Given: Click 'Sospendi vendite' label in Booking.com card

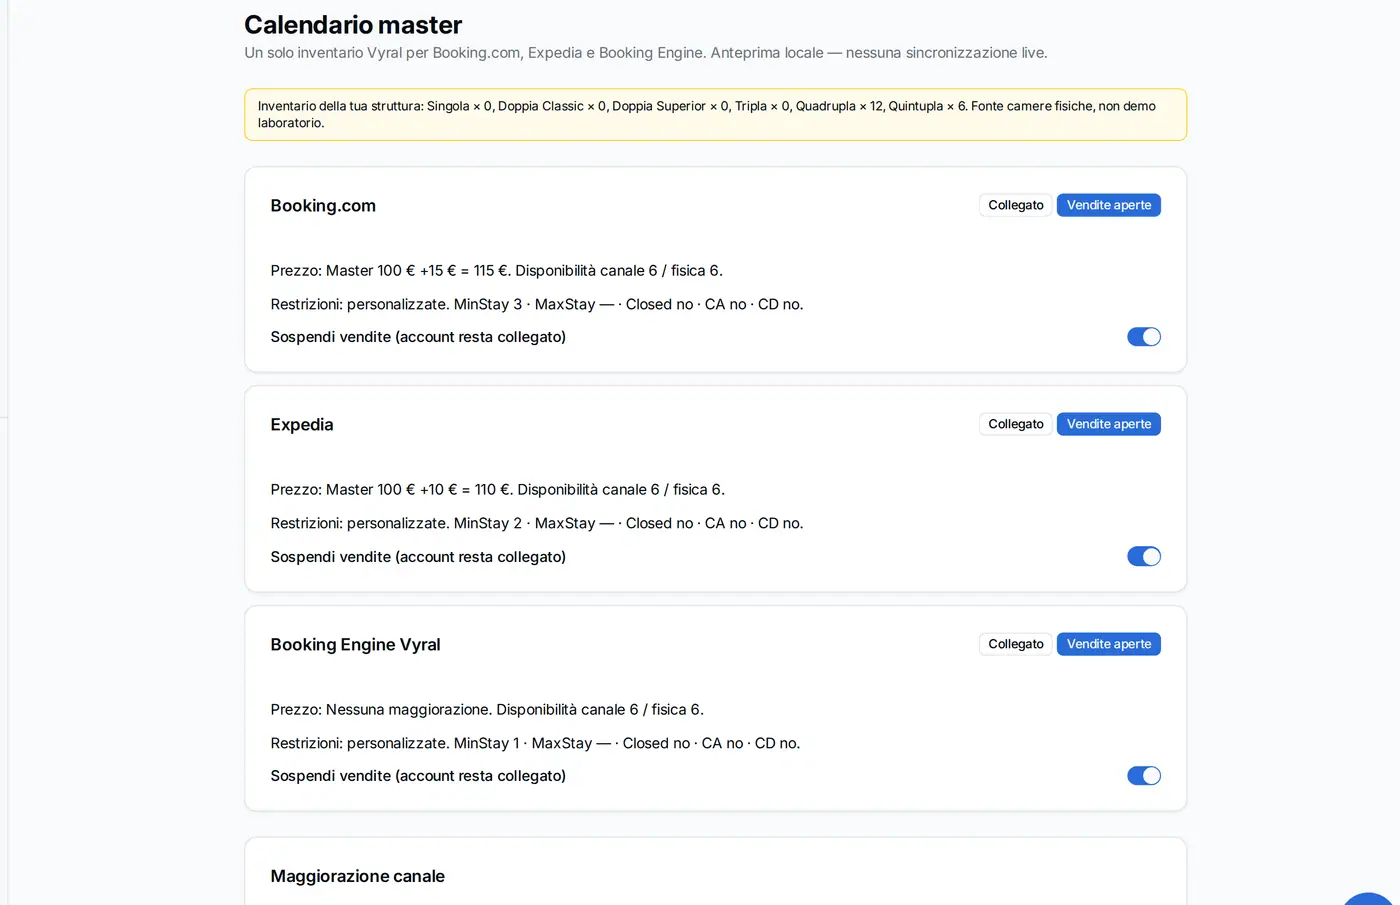Looking at the screenshot, I should coord(418,337).
